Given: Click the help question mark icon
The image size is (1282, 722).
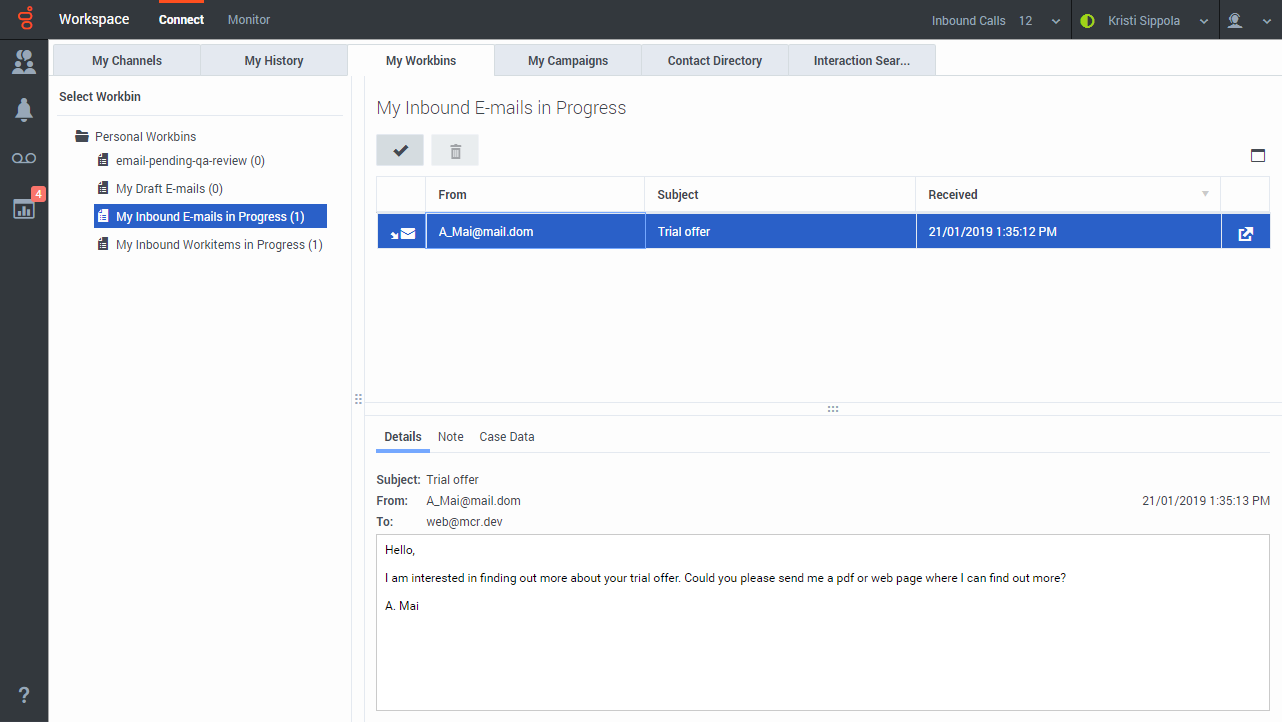Looking at the screenshot, I should (24, 695).
